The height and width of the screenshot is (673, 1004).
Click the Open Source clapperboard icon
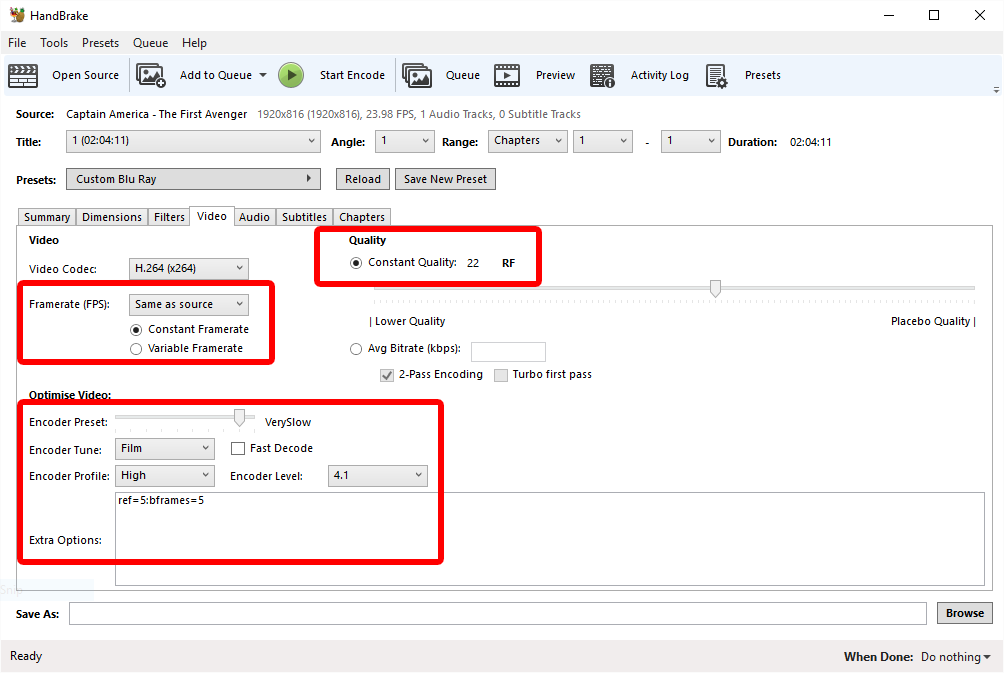[23, 76]
